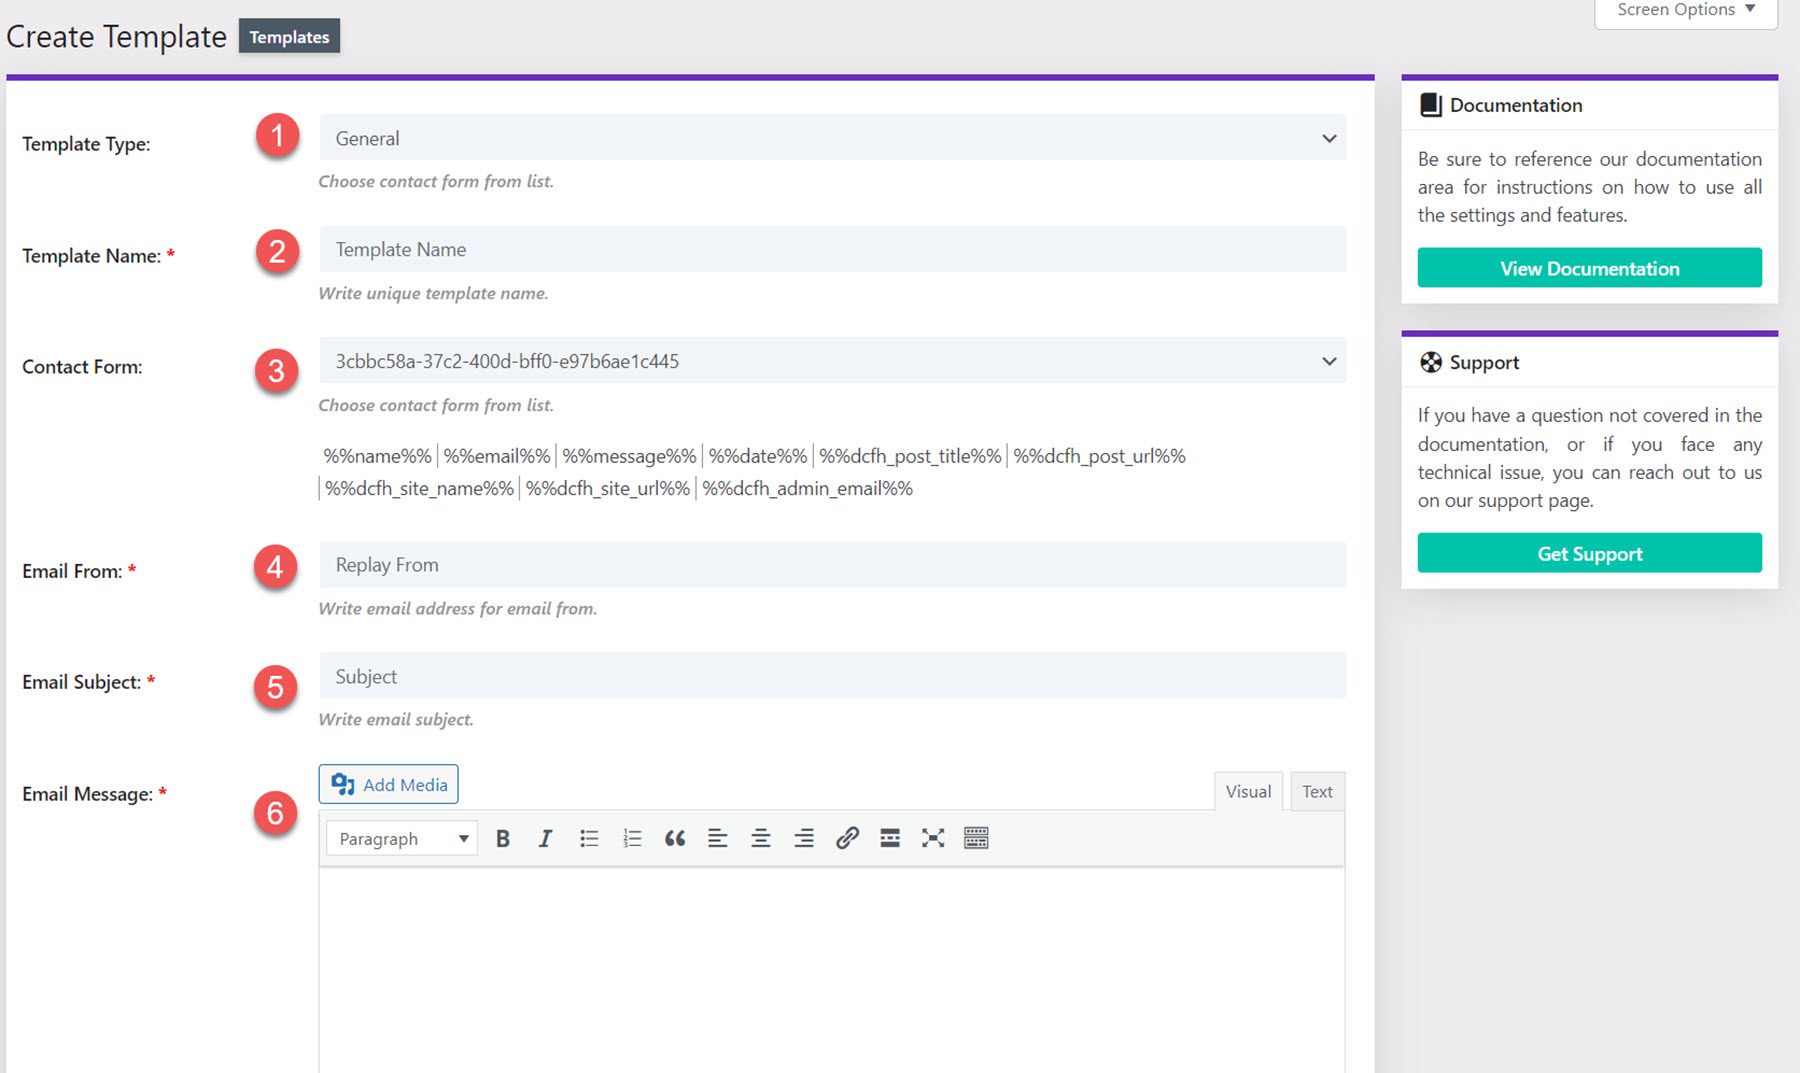Apply italic formatting
1800x1073 pixels.
pyautogui.click(x=544, y=838)
